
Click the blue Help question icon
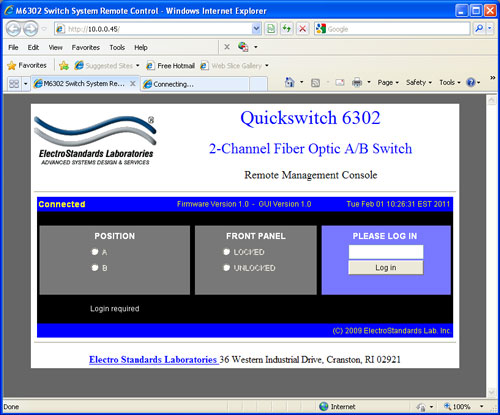471,82
